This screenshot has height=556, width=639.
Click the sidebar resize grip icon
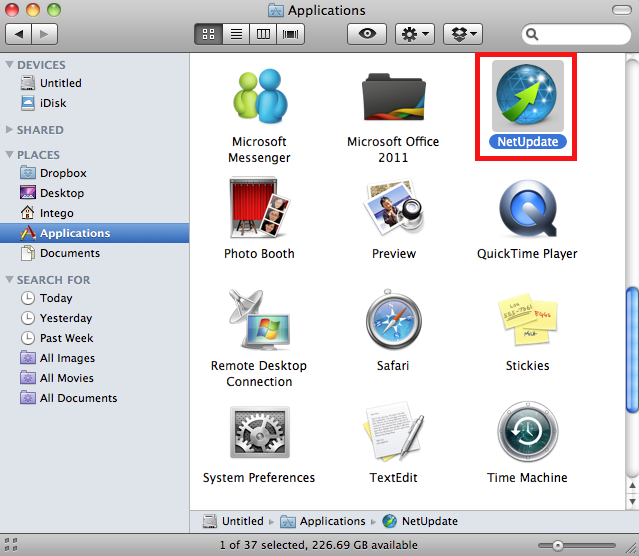(x=11, y=545)
